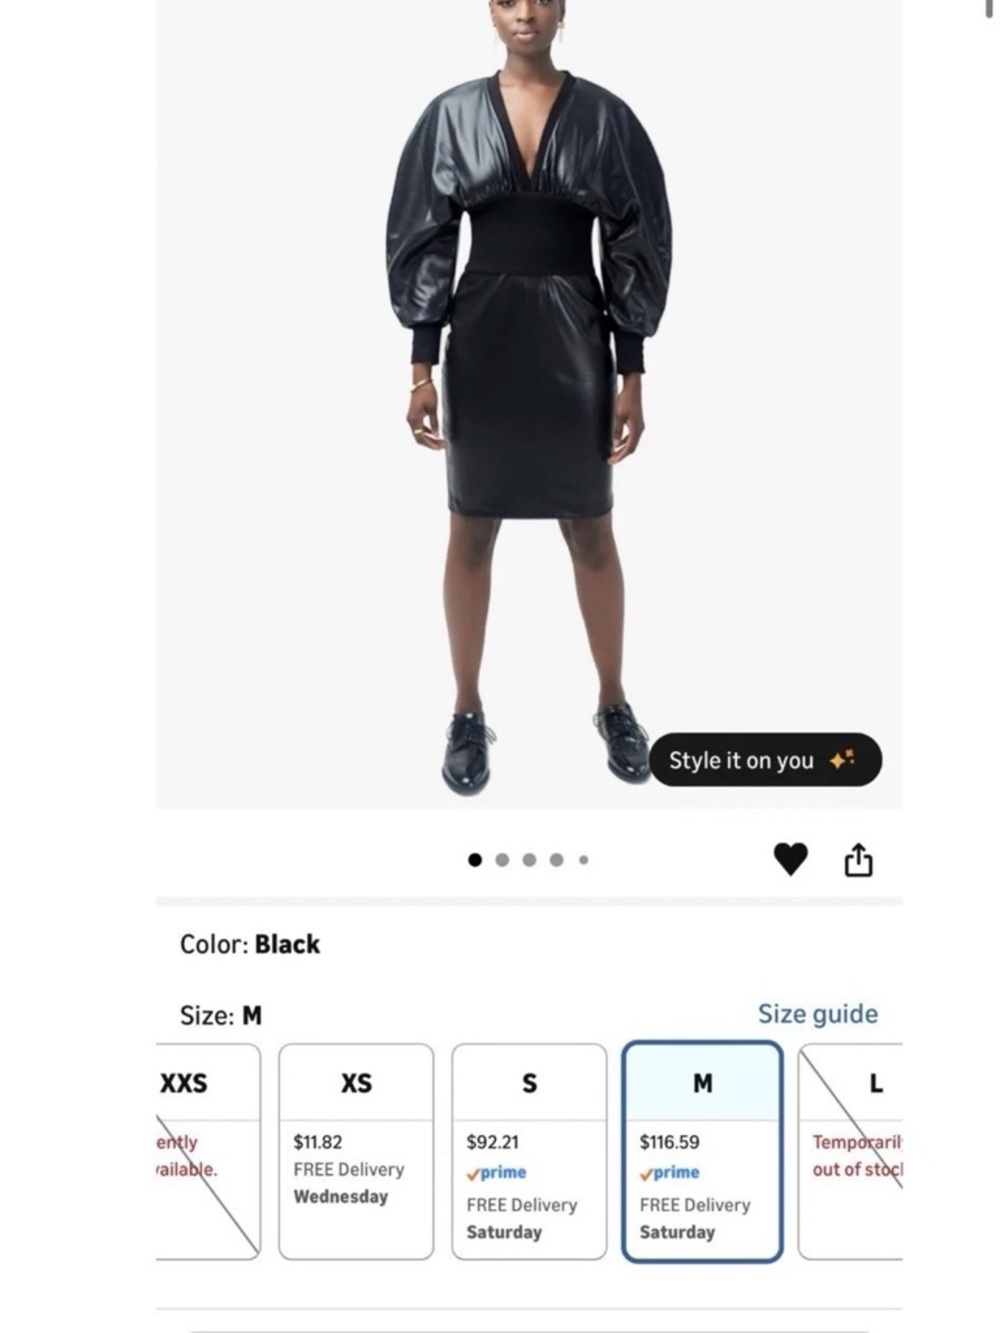Jump to the fourth image pagination dot
Screen dimensions: 1000x1333
[556, 860]
